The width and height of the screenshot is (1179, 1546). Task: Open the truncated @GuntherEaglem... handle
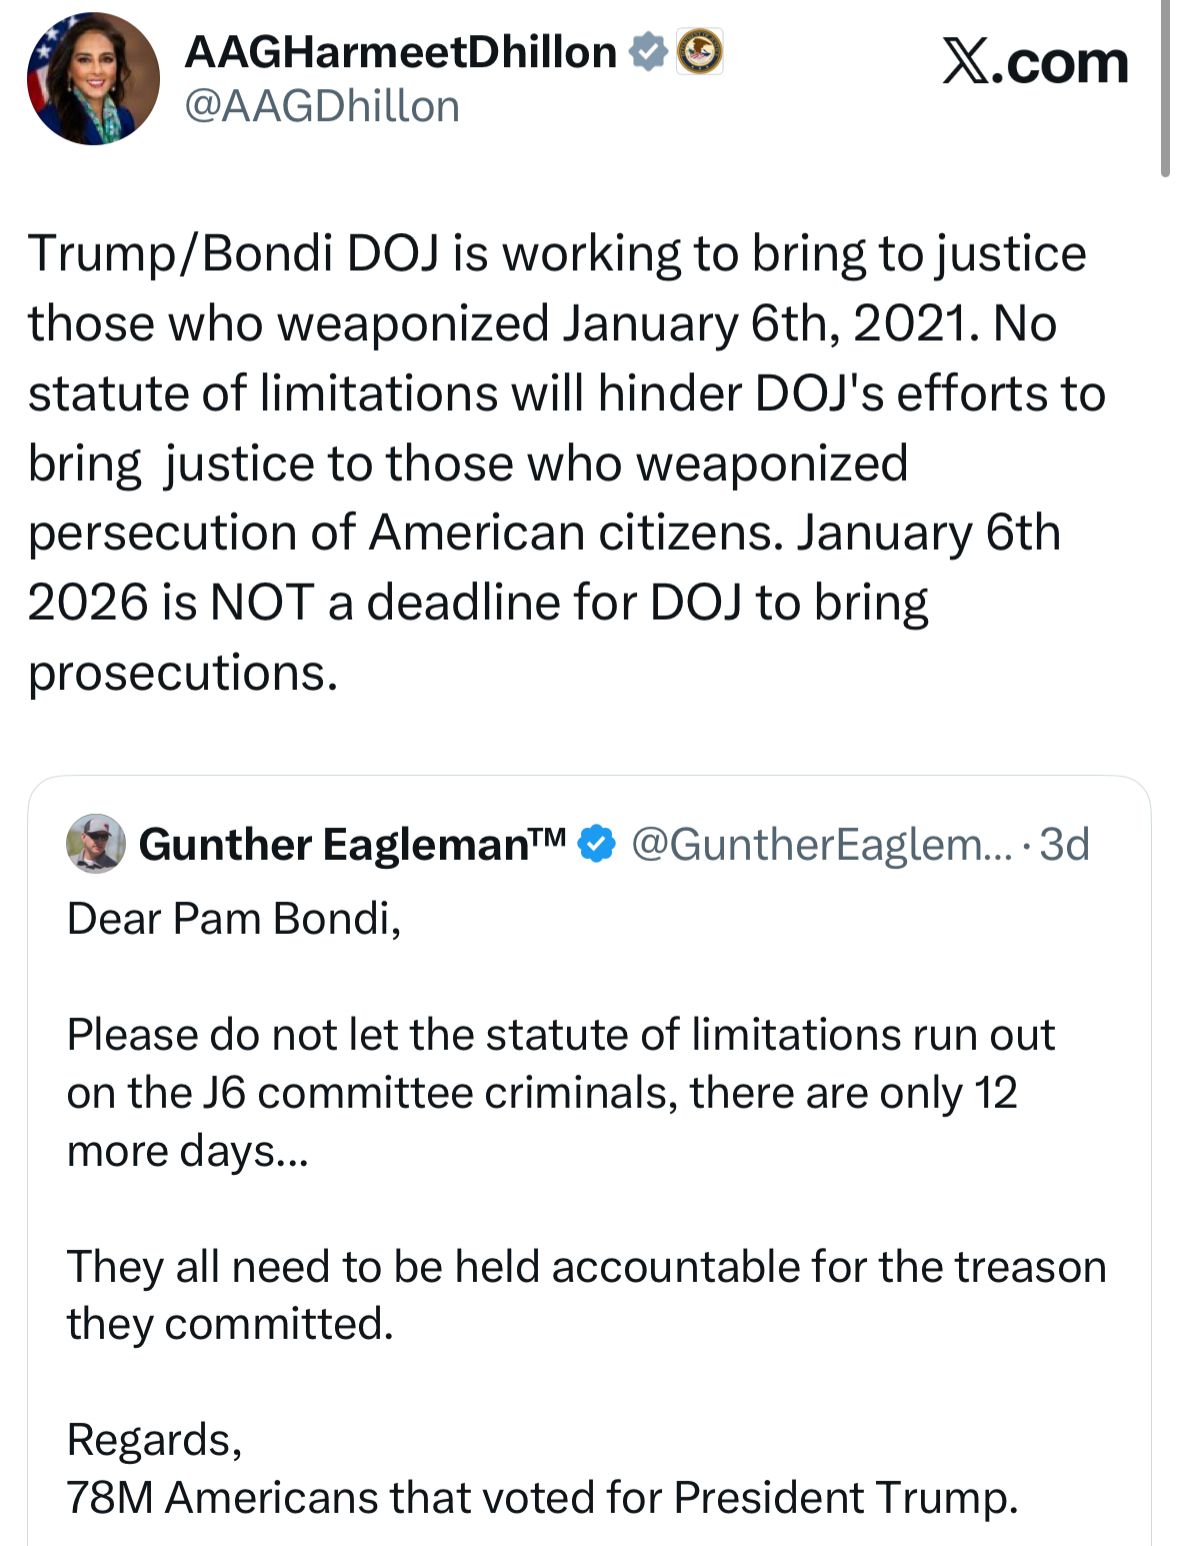[x=822, y=844]
